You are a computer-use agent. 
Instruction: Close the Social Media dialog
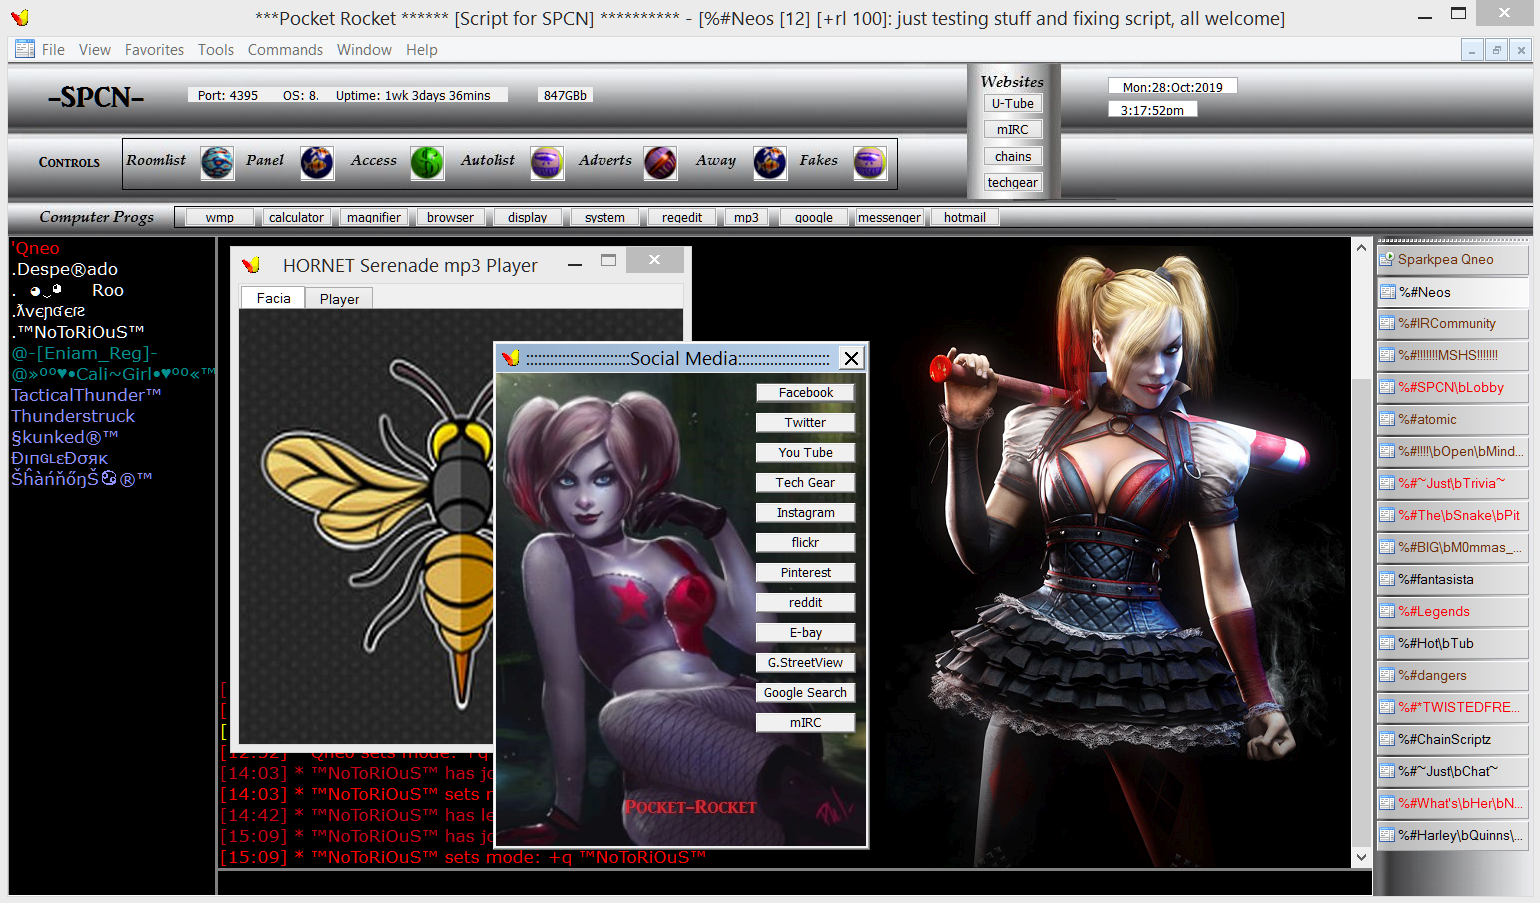(851, 358)
